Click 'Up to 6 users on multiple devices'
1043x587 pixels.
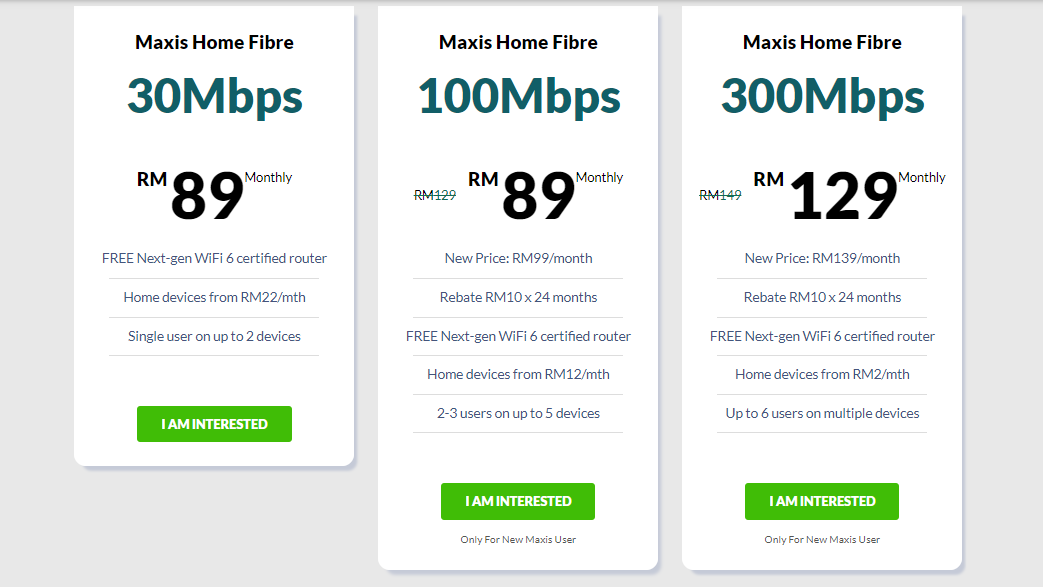pos(822,413)
